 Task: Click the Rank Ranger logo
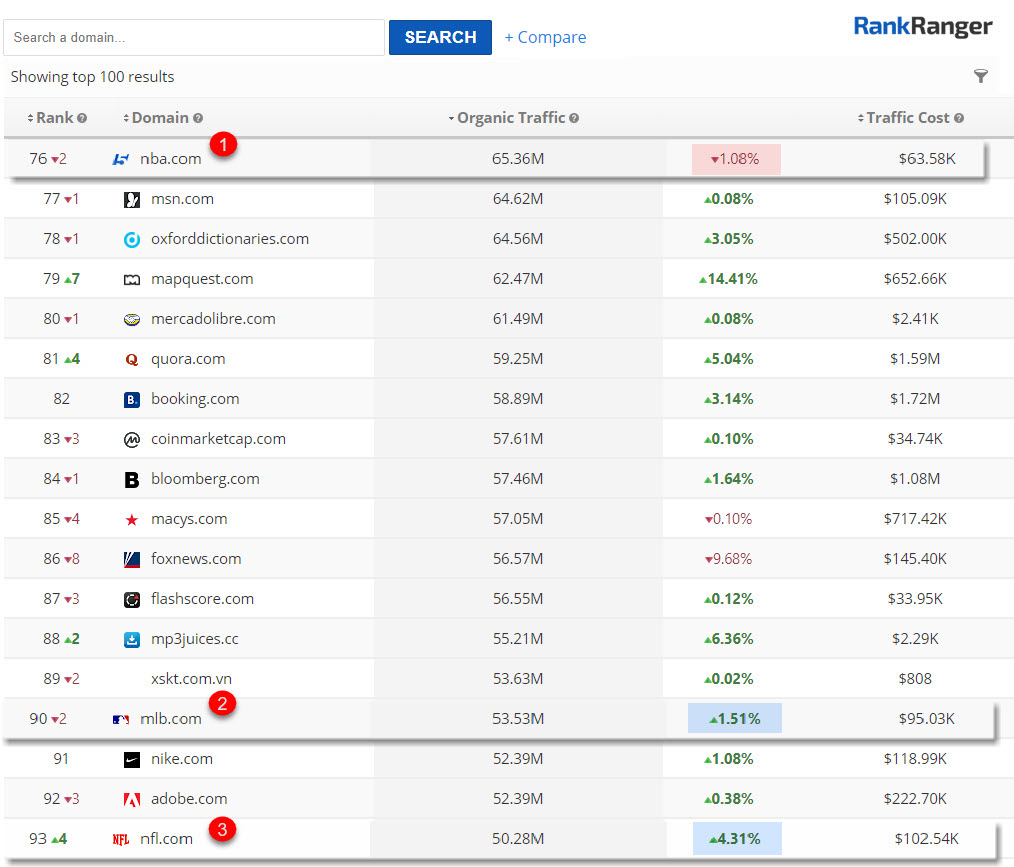click(922, 27)
